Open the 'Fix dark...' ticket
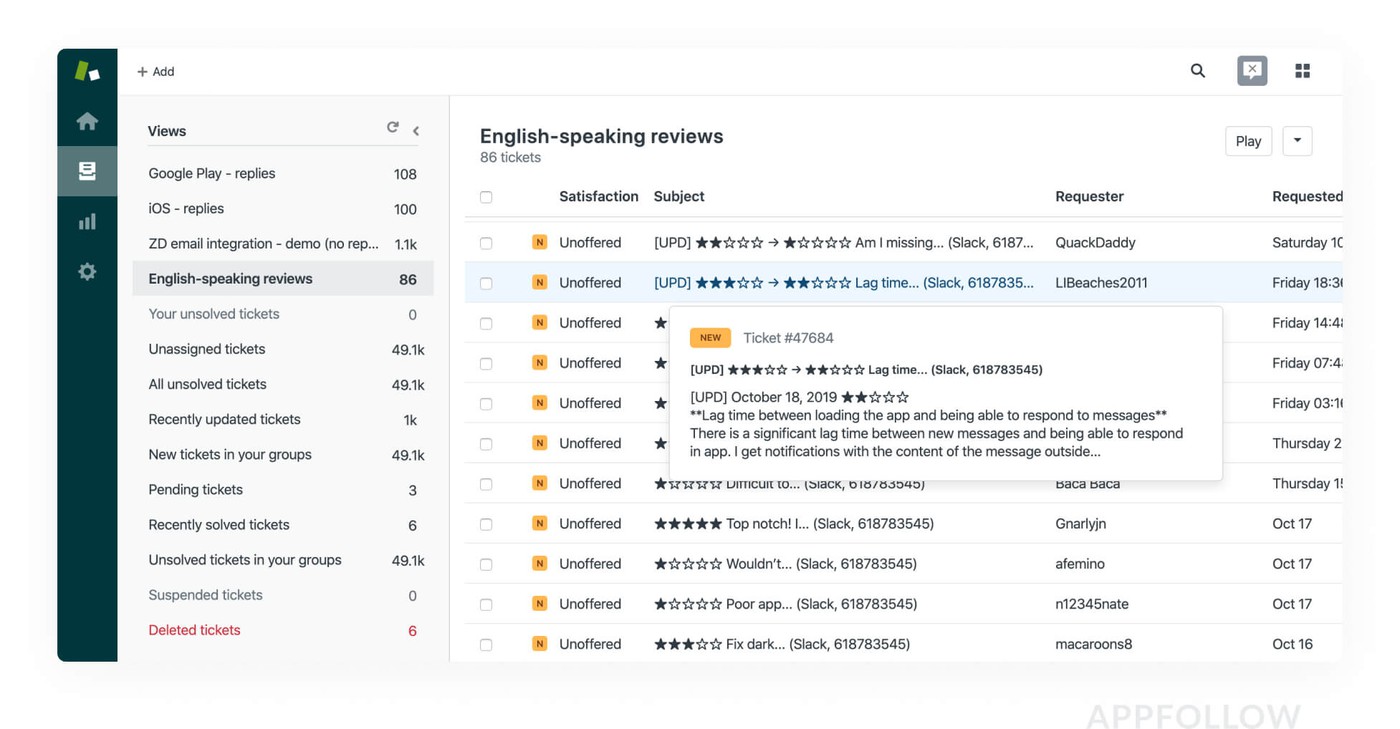 782,643
